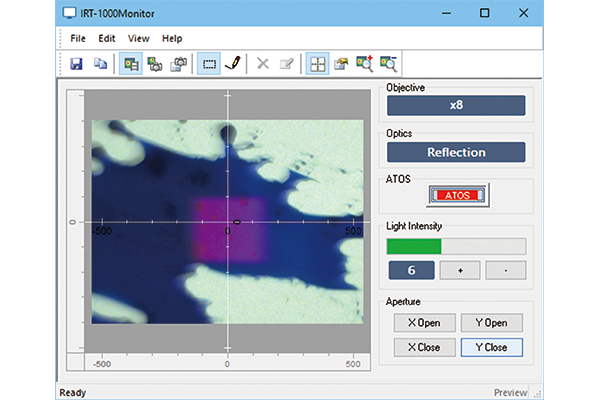Open the File menu
The image size is (600, 400).
pos(78,38)
